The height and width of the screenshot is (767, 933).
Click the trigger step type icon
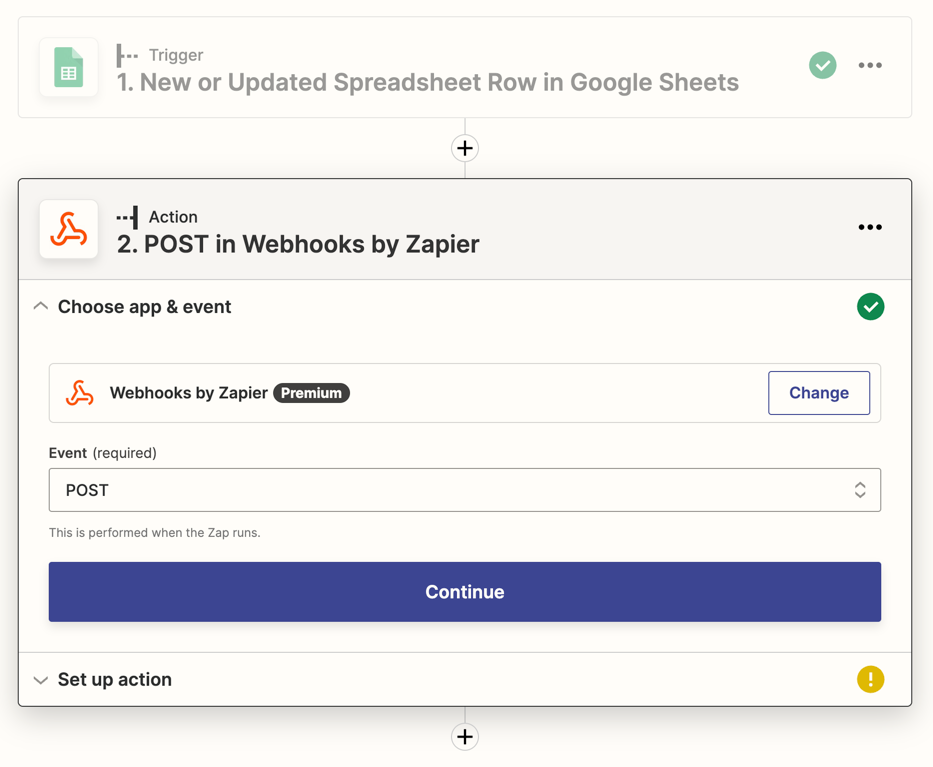[x=127, y=55]
